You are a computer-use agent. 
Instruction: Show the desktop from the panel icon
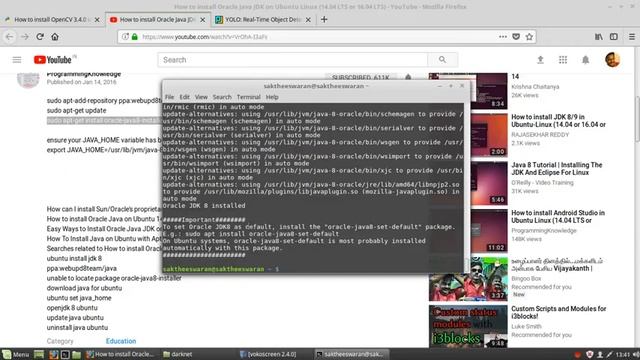39,354
